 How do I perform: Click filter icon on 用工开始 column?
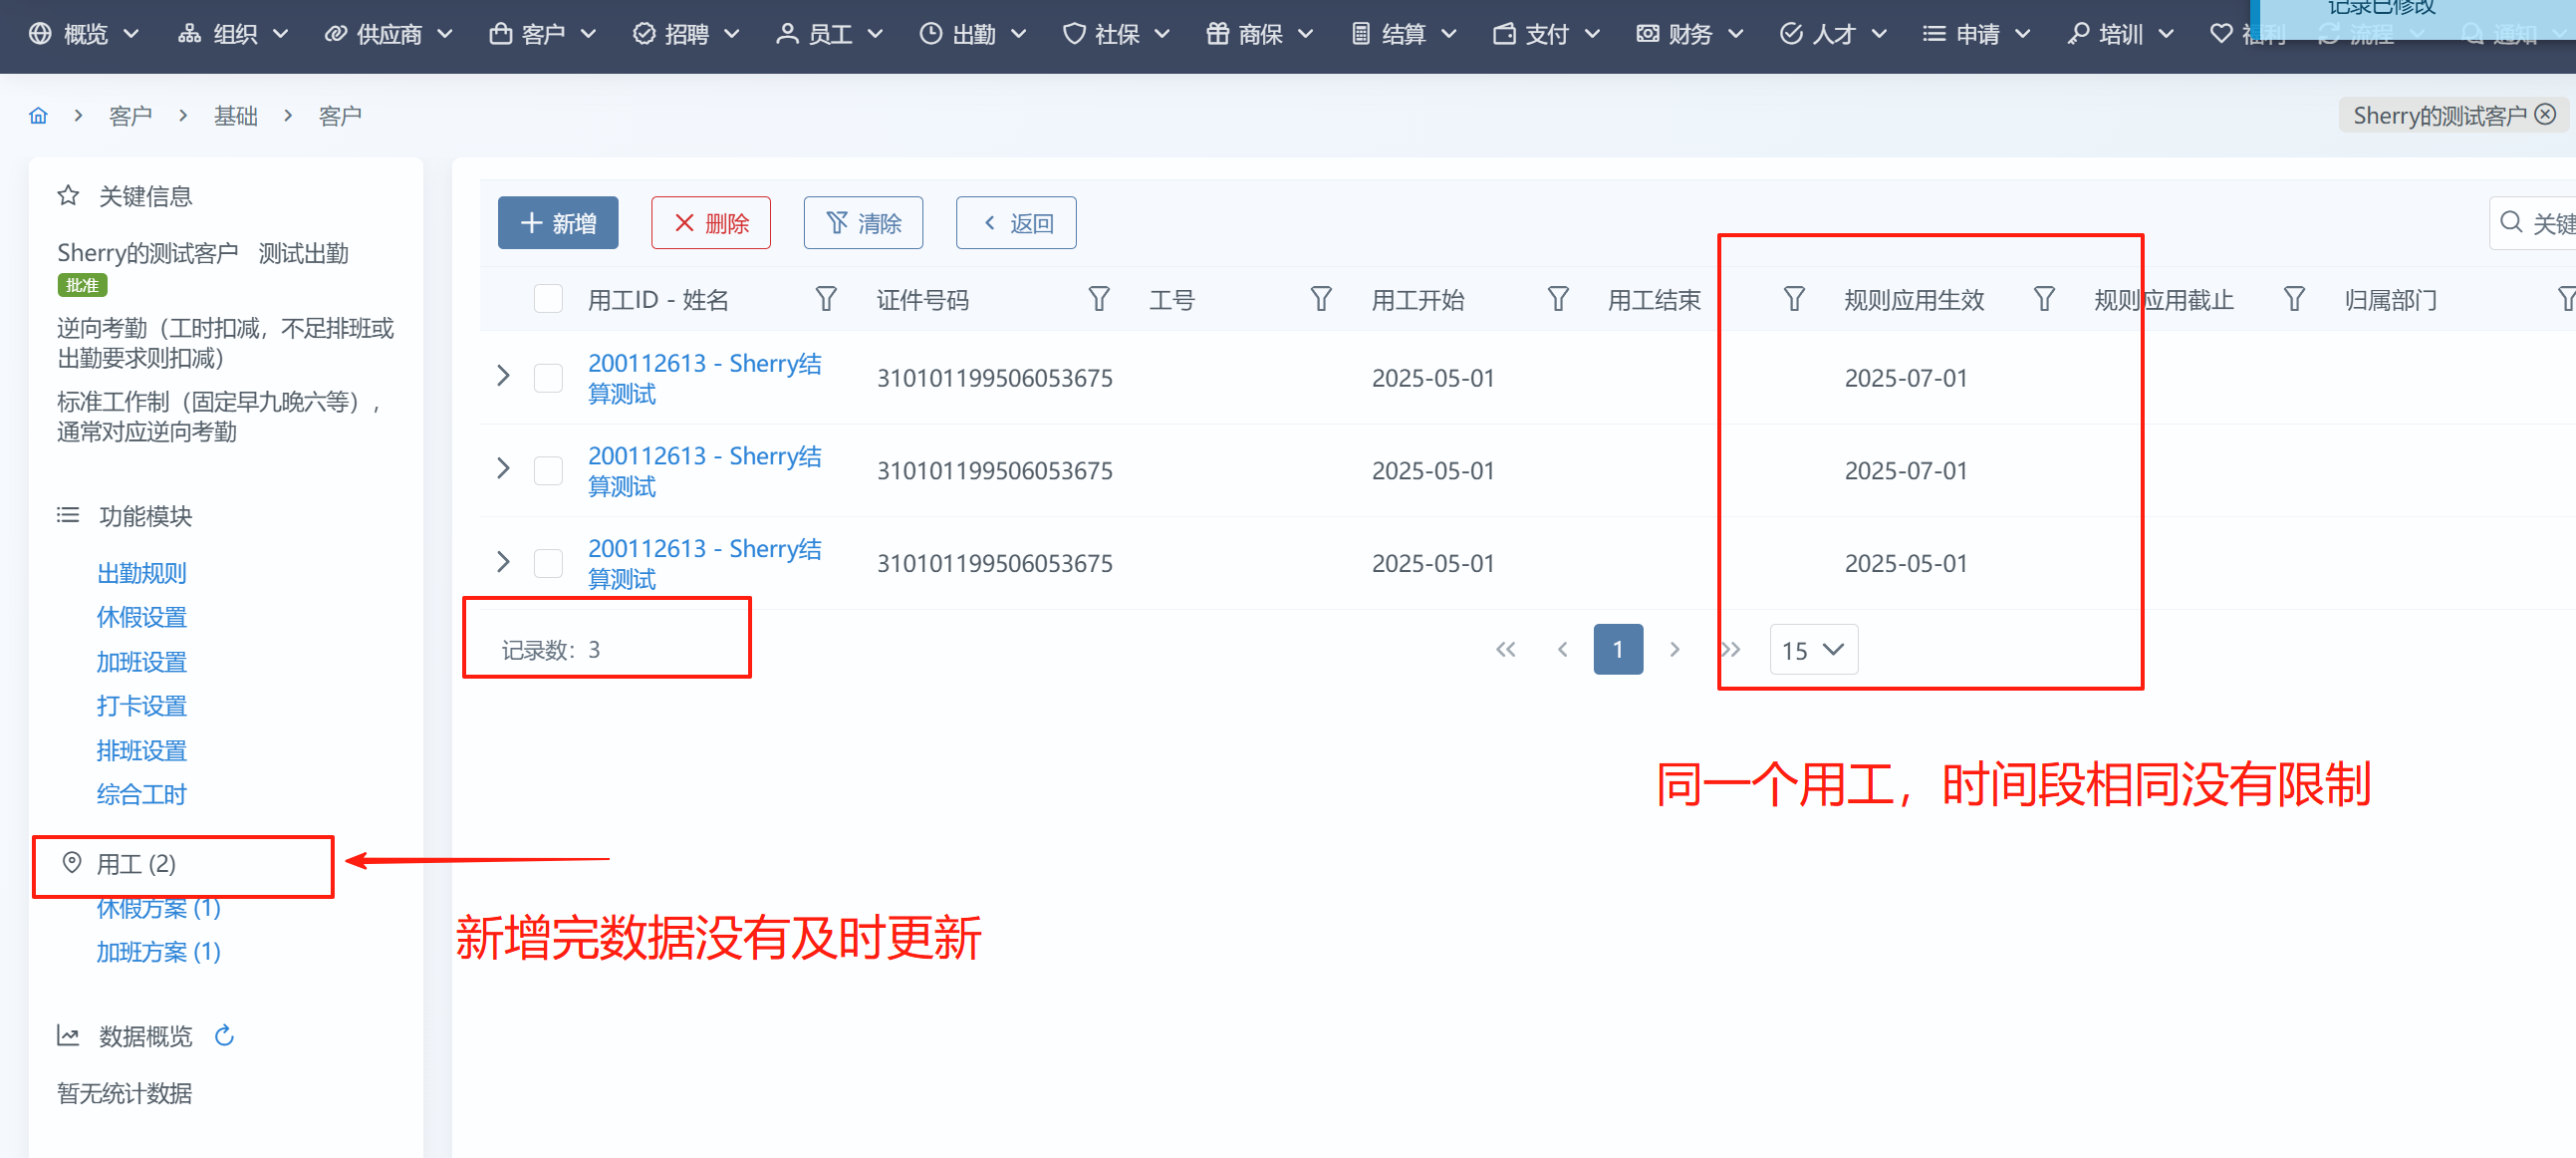(x=1557, y=299)
